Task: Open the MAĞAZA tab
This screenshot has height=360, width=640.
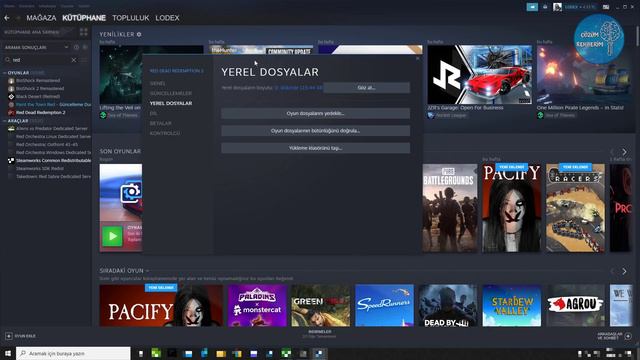Action: (41, 18)
